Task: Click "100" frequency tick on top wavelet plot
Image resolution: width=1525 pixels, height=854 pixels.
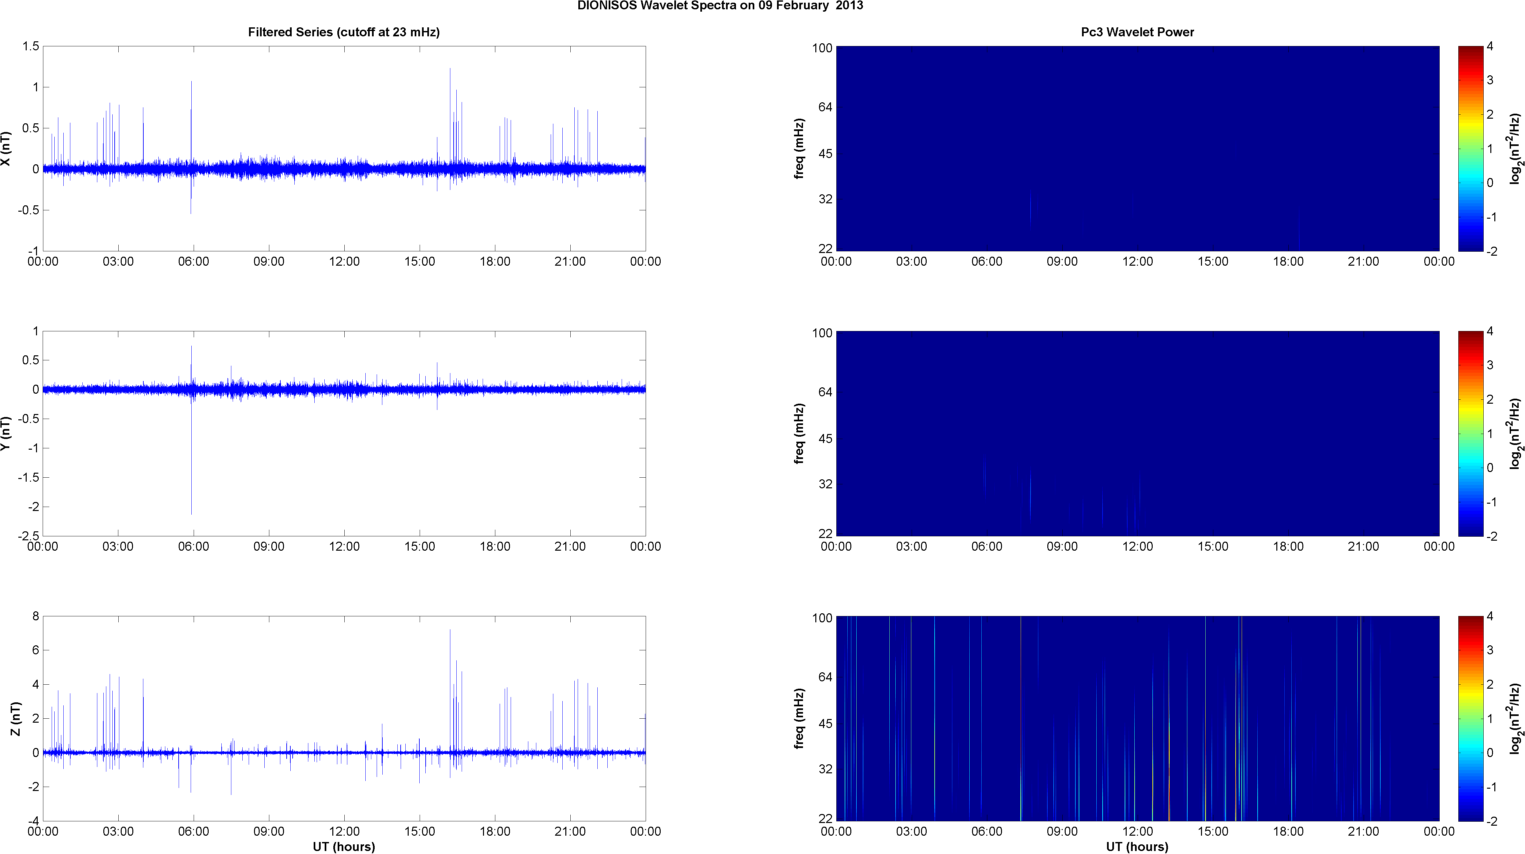Action: (x=822, y=48)
